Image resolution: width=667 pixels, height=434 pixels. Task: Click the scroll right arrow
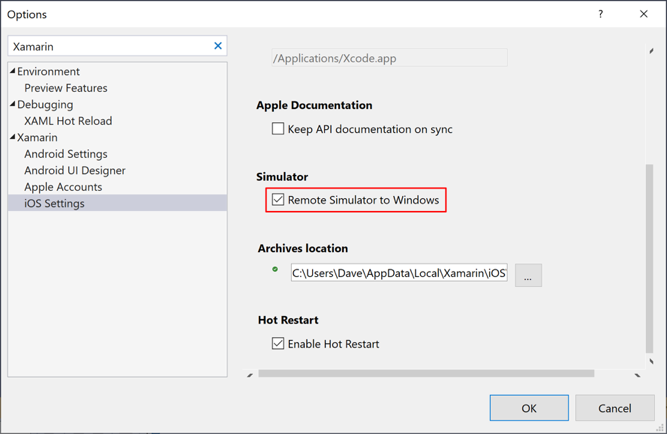tap(637, 375)
